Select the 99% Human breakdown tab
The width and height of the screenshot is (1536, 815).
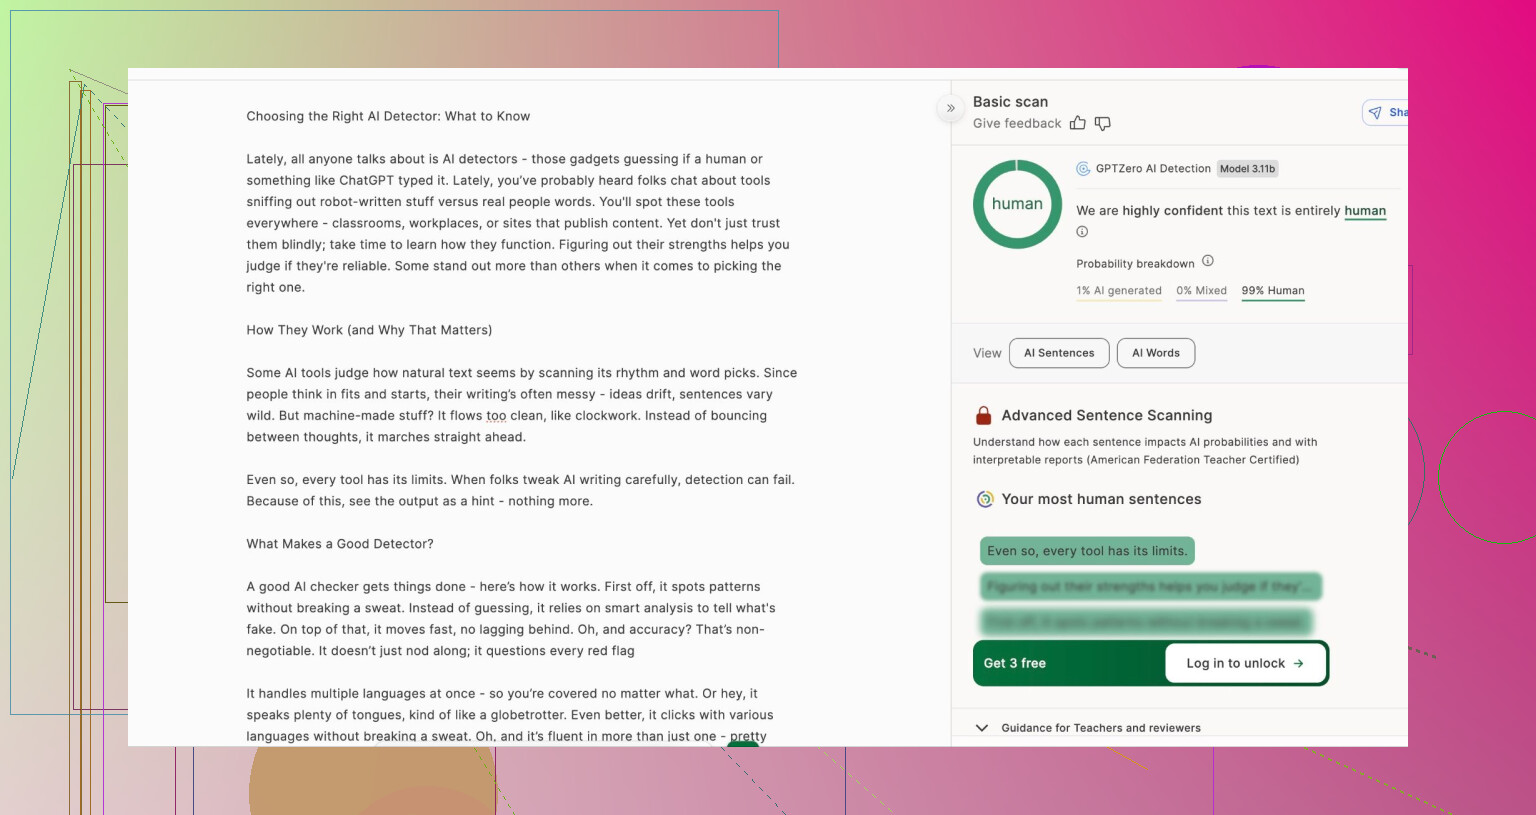[1272, 291]
